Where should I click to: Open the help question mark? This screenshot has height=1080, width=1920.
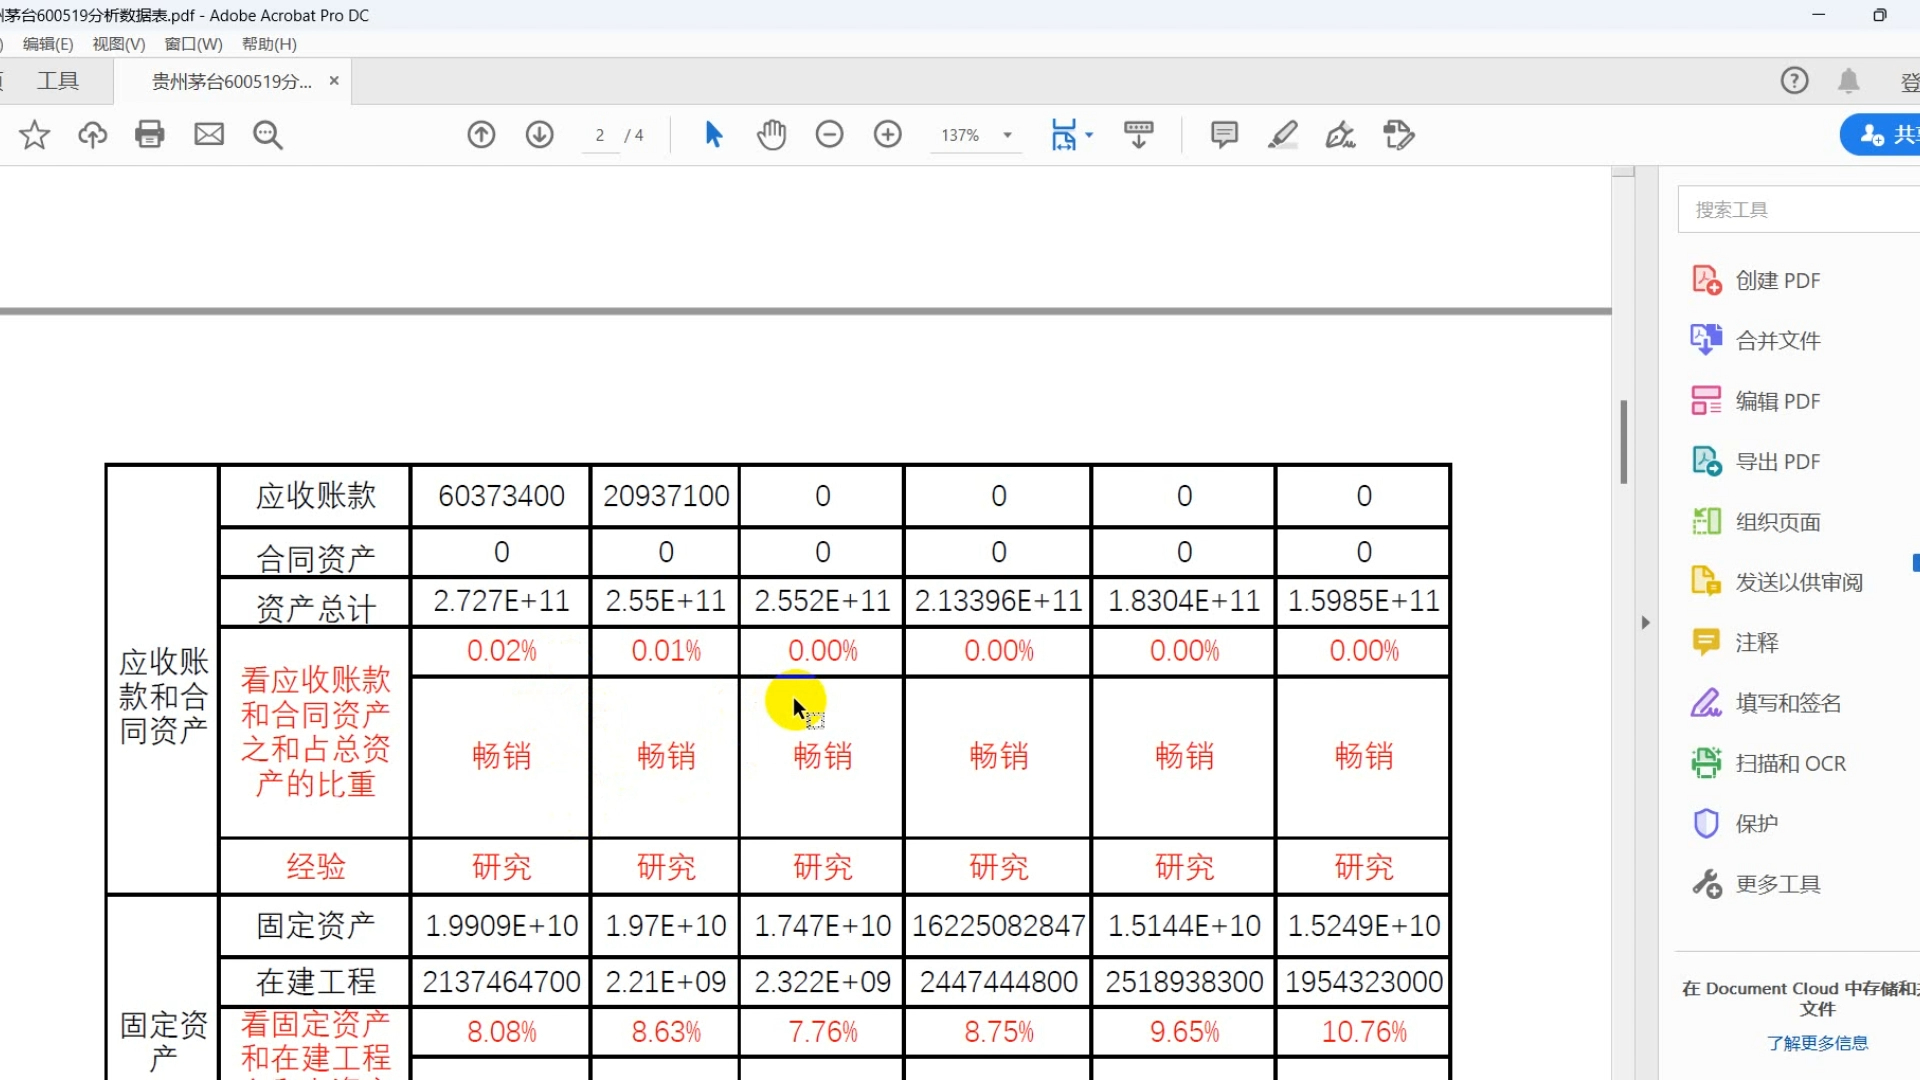(x=1794, y=81)
